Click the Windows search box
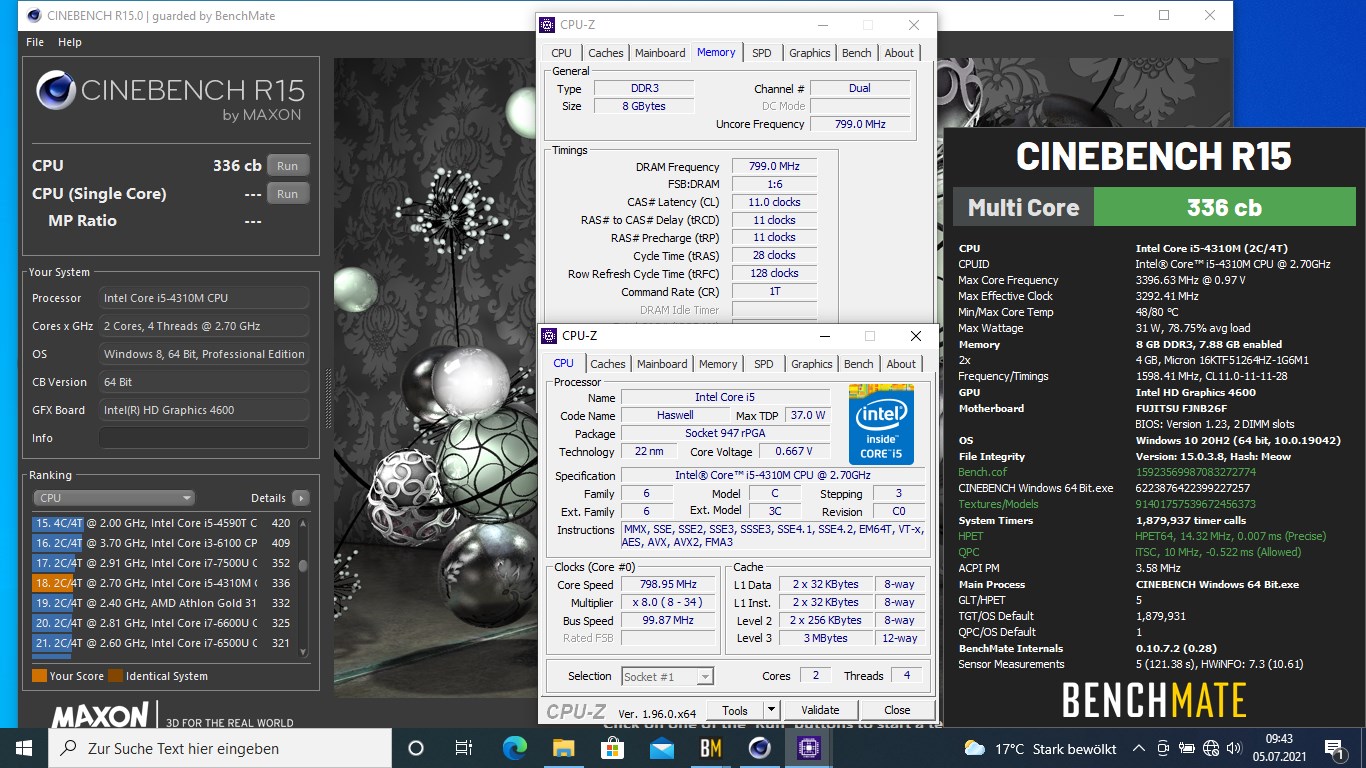 coord(220,748)
